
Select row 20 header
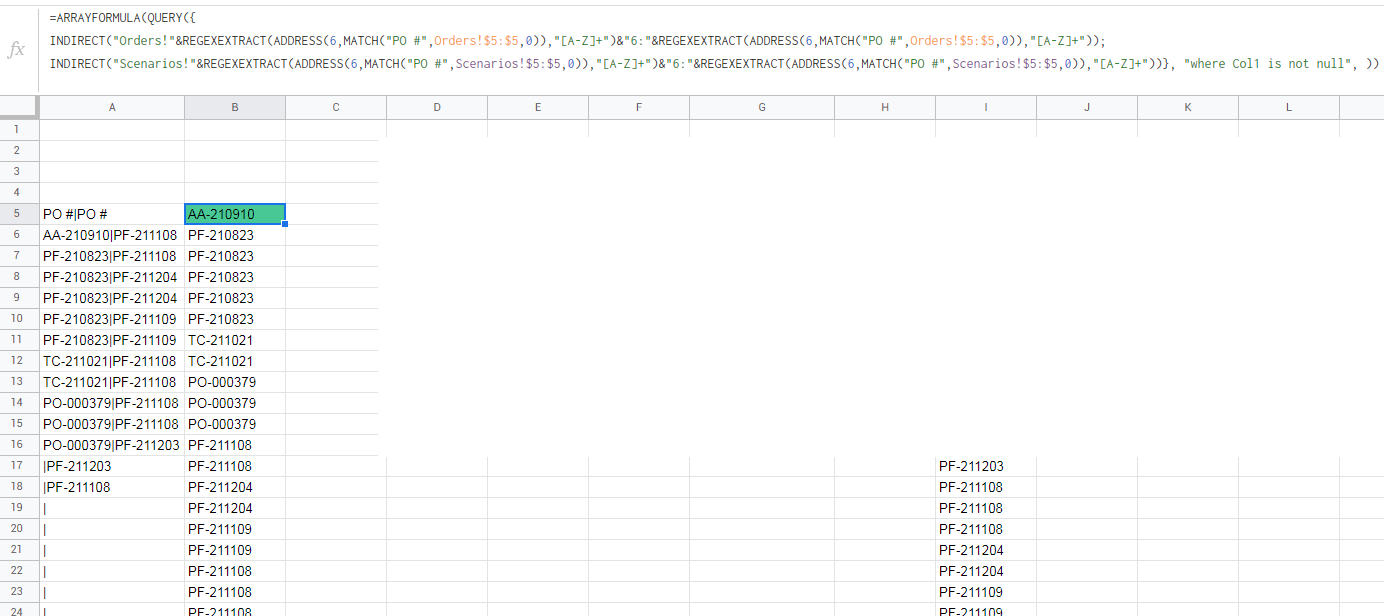[x=19, y=529]
